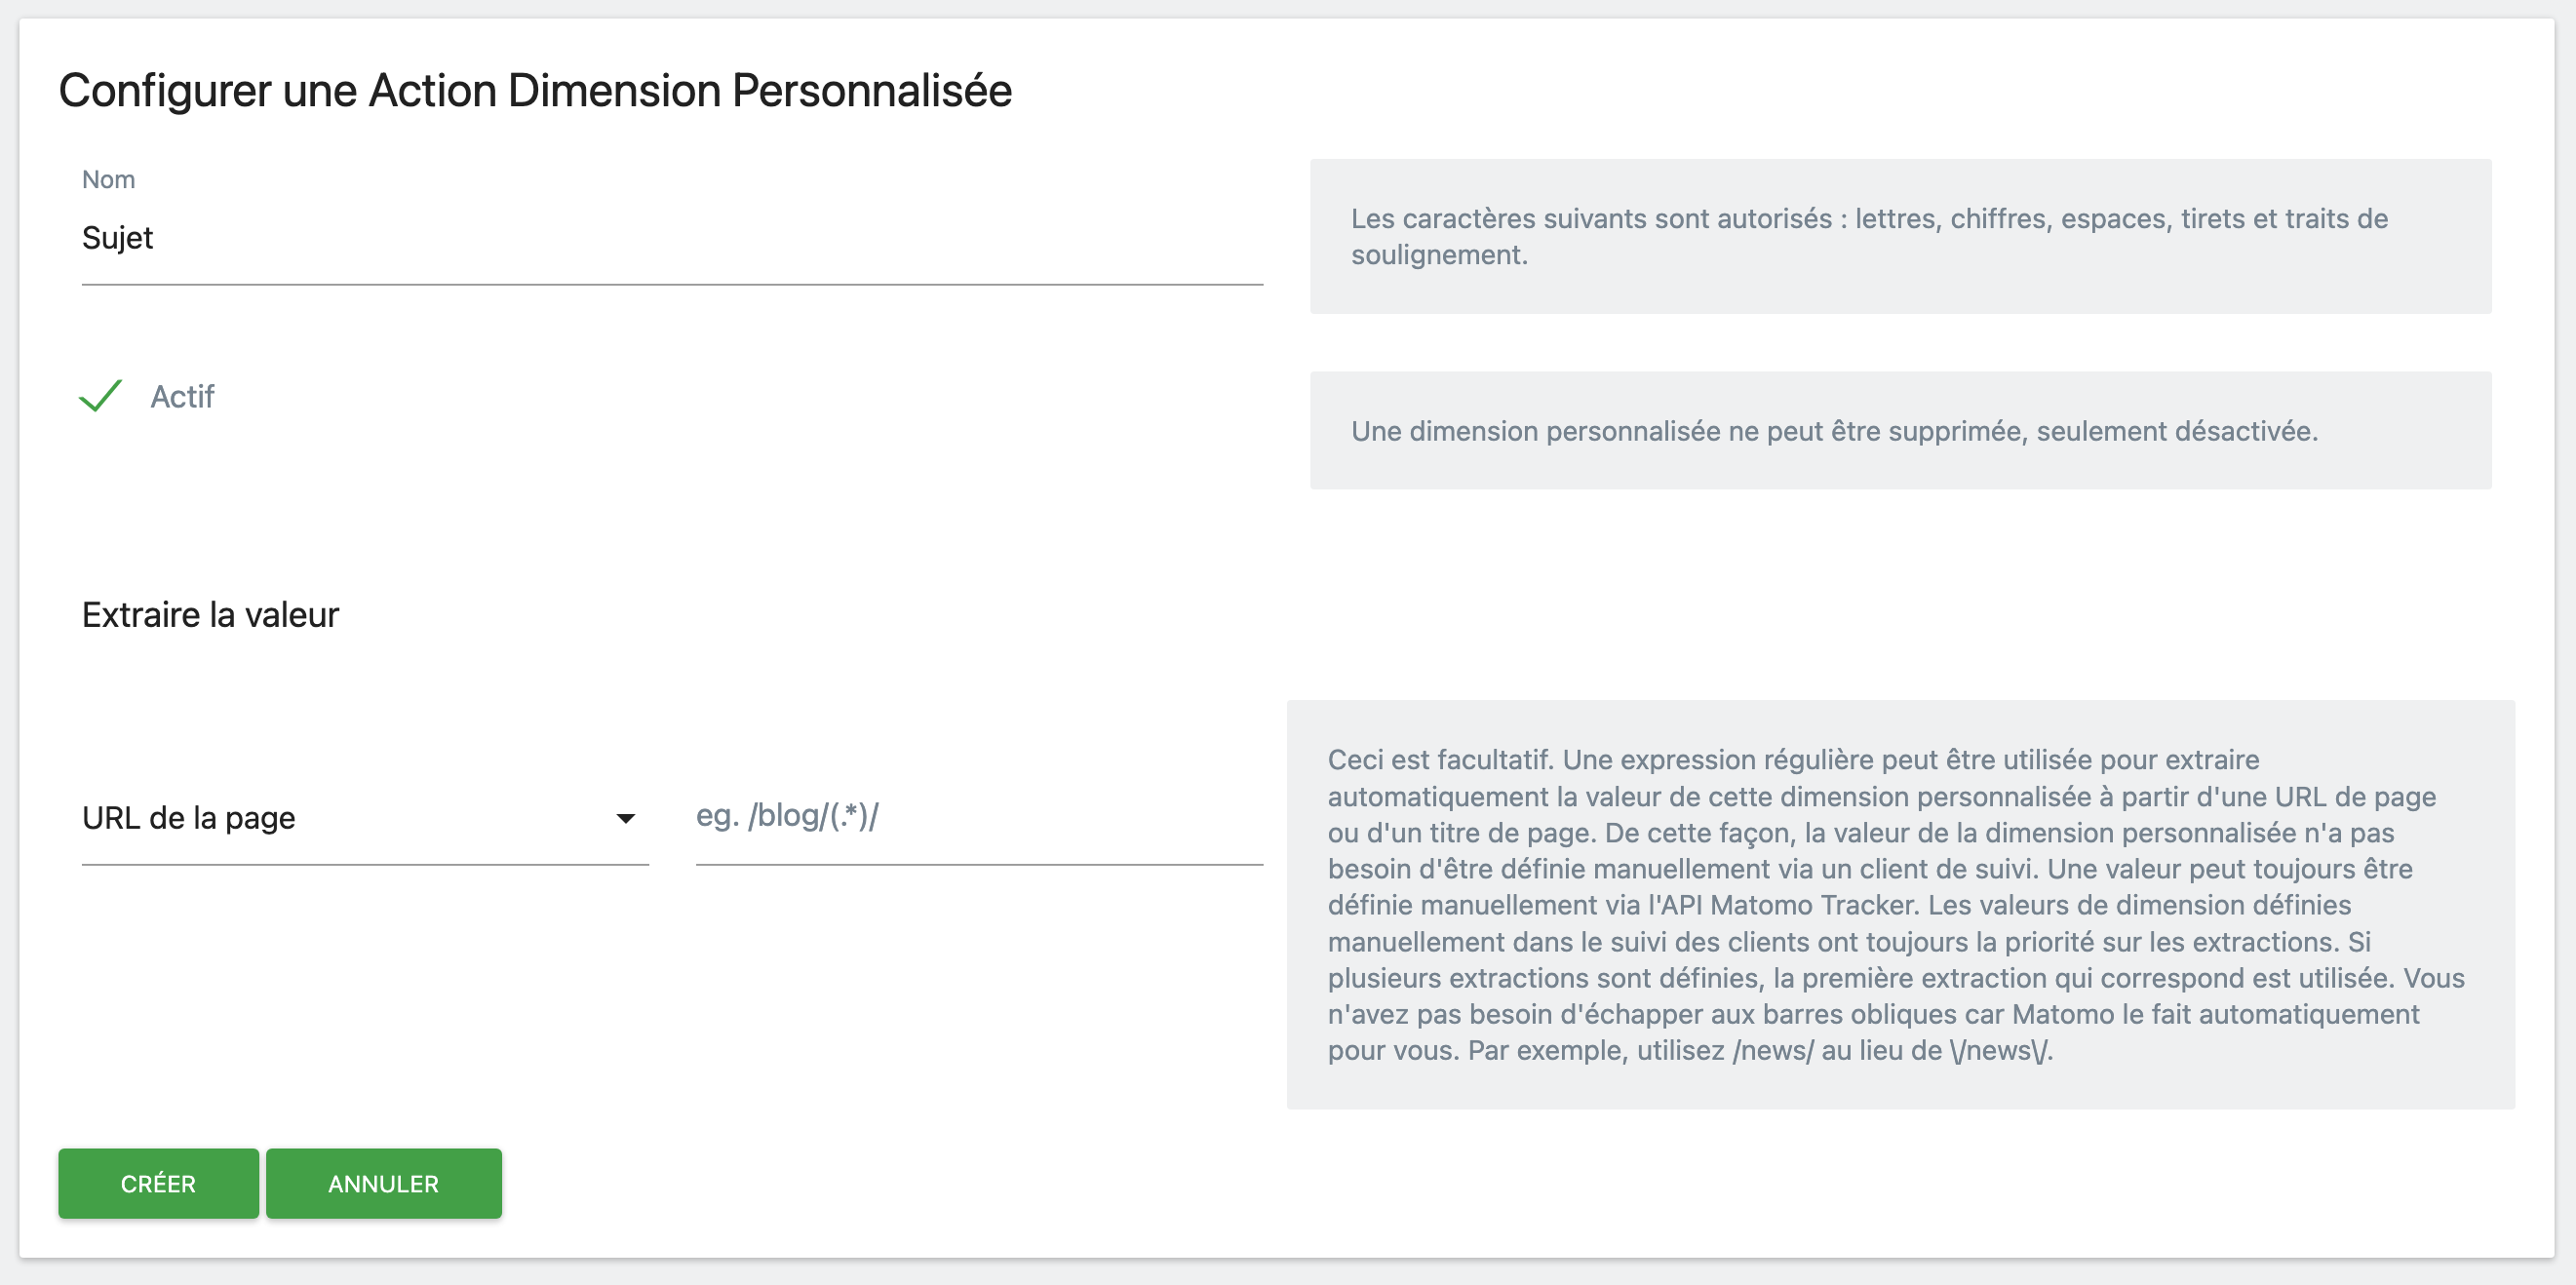Click the help box about allowed characters
The width and height of the screenshot is (2576, 1285).
(x=1898, y=236)
